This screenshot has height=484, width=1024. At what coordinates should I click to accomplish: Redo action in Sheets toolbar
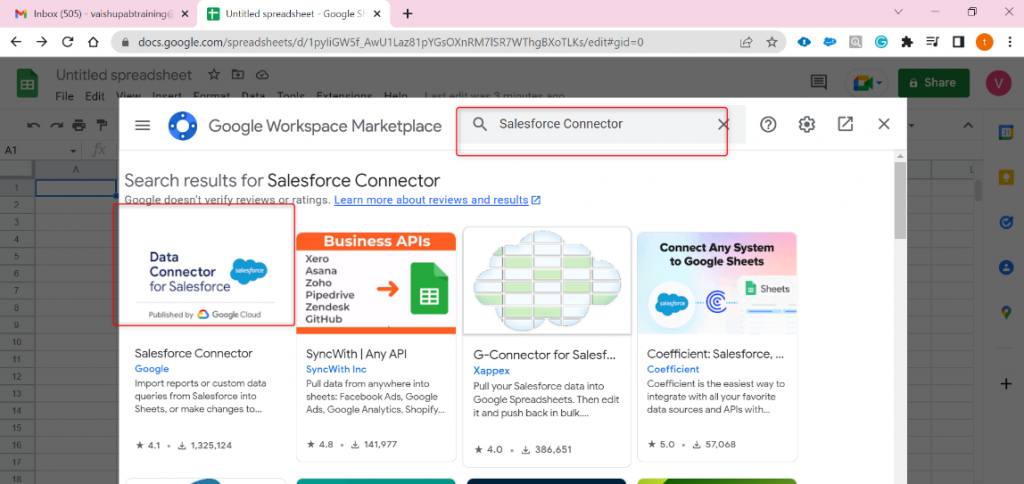pyautogui.click(x=57, y=125)
